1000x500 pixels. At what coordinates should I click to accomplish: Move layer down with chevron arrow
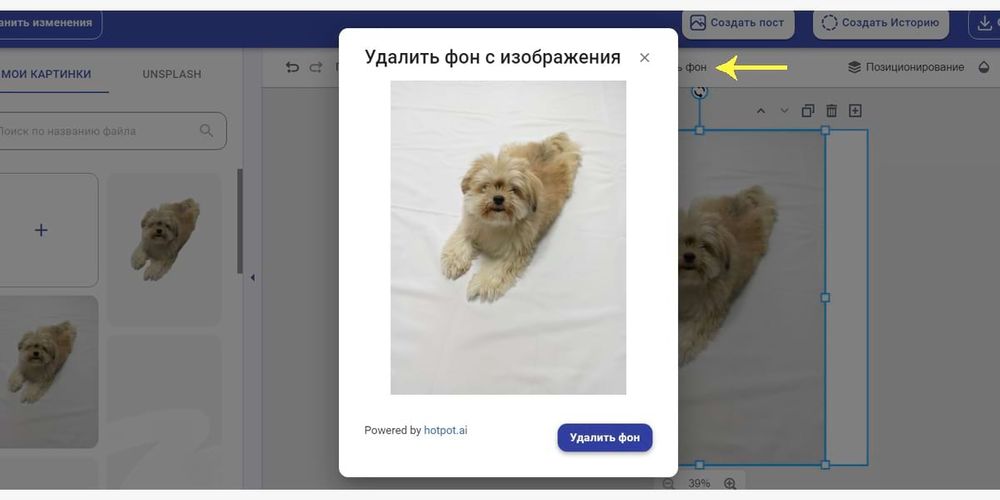784,111
